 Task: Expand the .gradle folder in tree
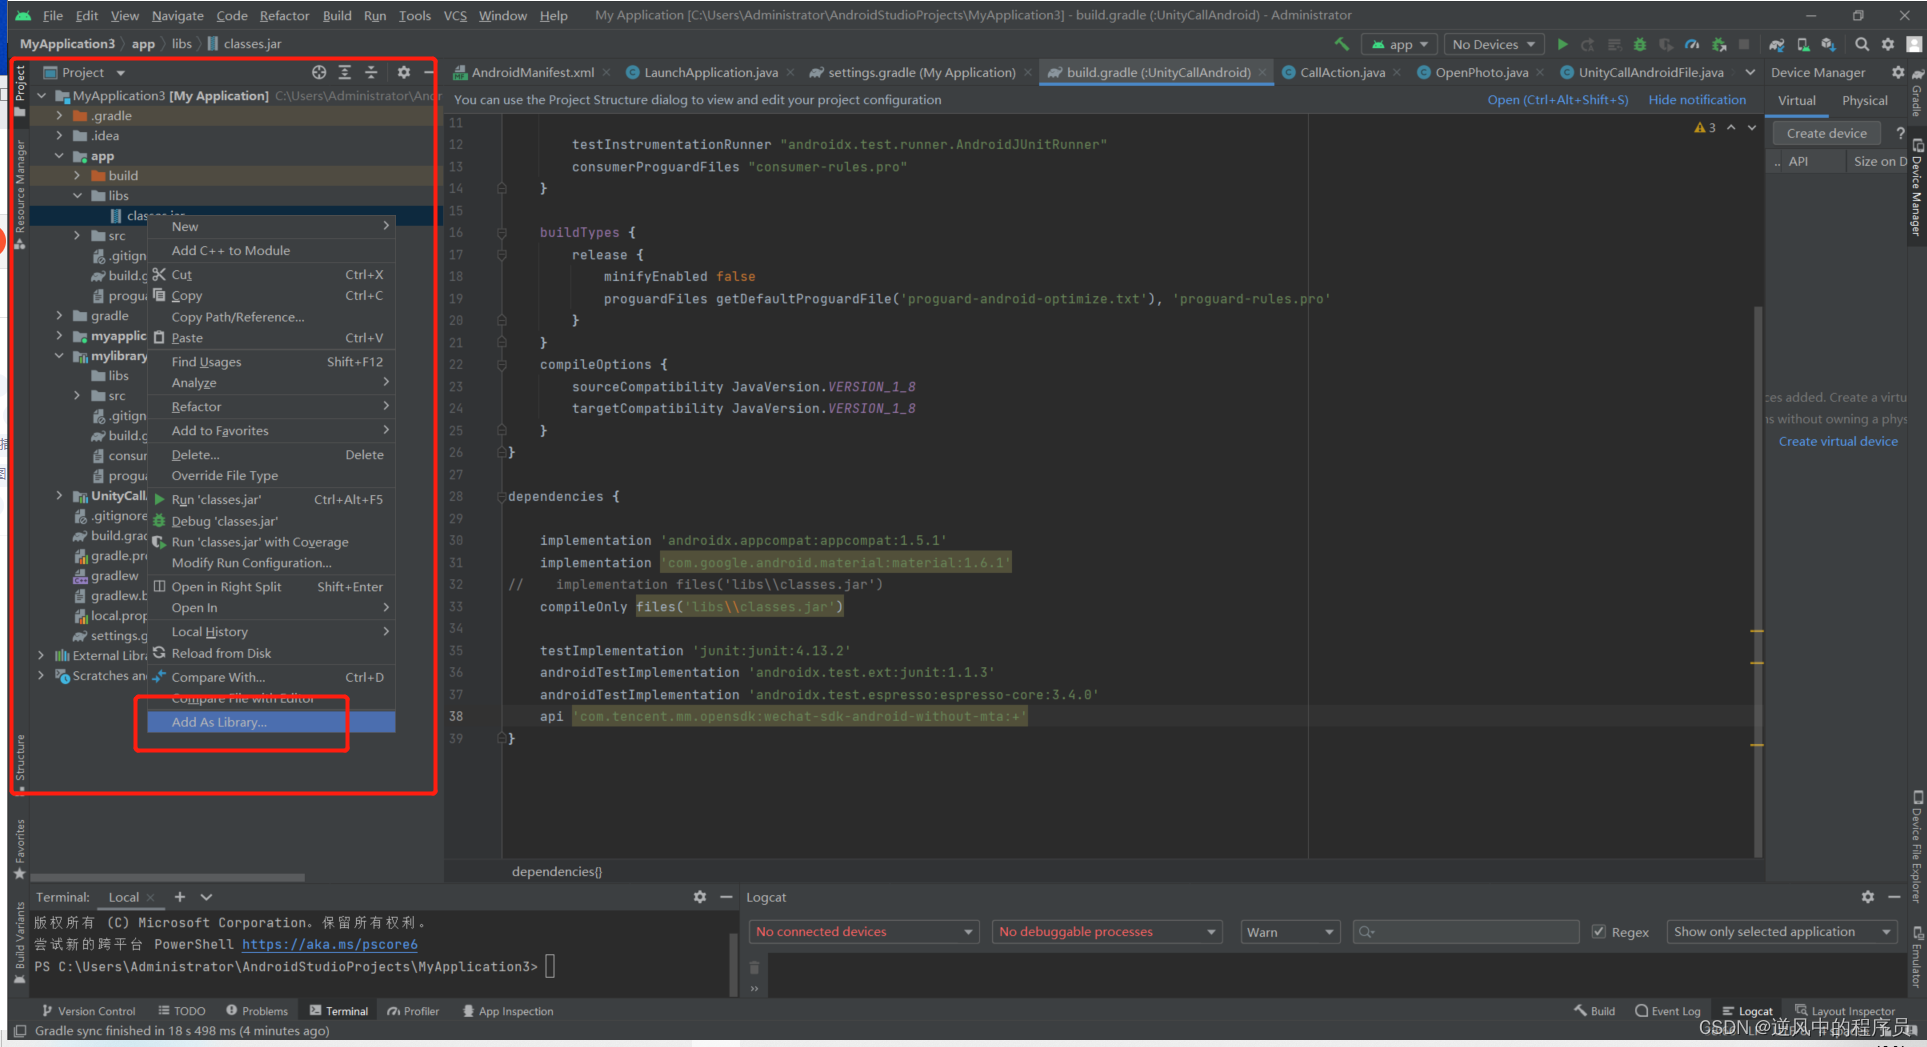(x=59, y=116)
